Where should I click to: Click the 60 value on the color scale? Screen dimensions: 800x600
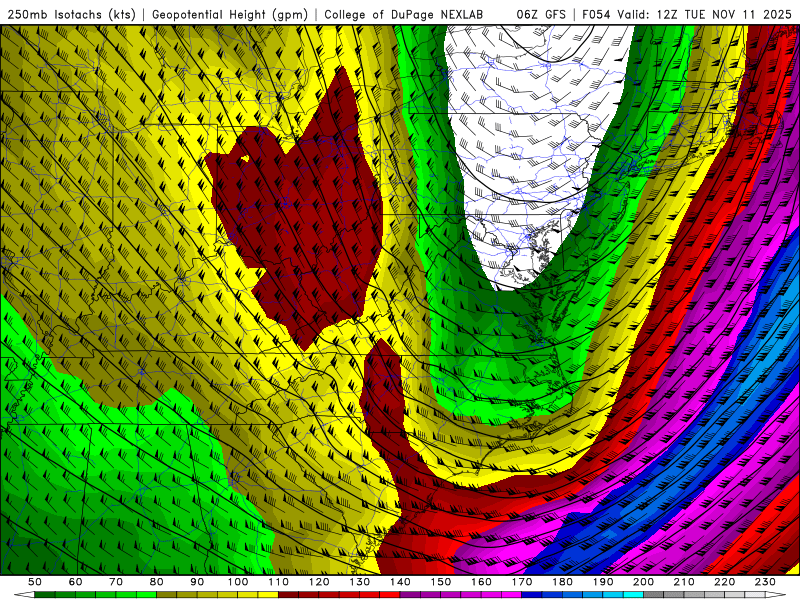click(76, 582)
